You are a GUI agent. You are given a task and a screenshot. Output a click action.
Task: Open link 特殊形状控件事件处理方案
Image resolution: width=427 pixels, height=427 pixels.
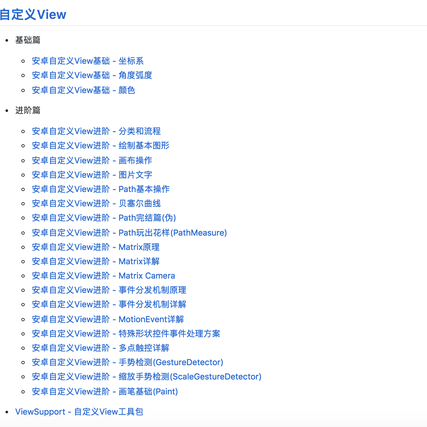(x=169, y=334)
